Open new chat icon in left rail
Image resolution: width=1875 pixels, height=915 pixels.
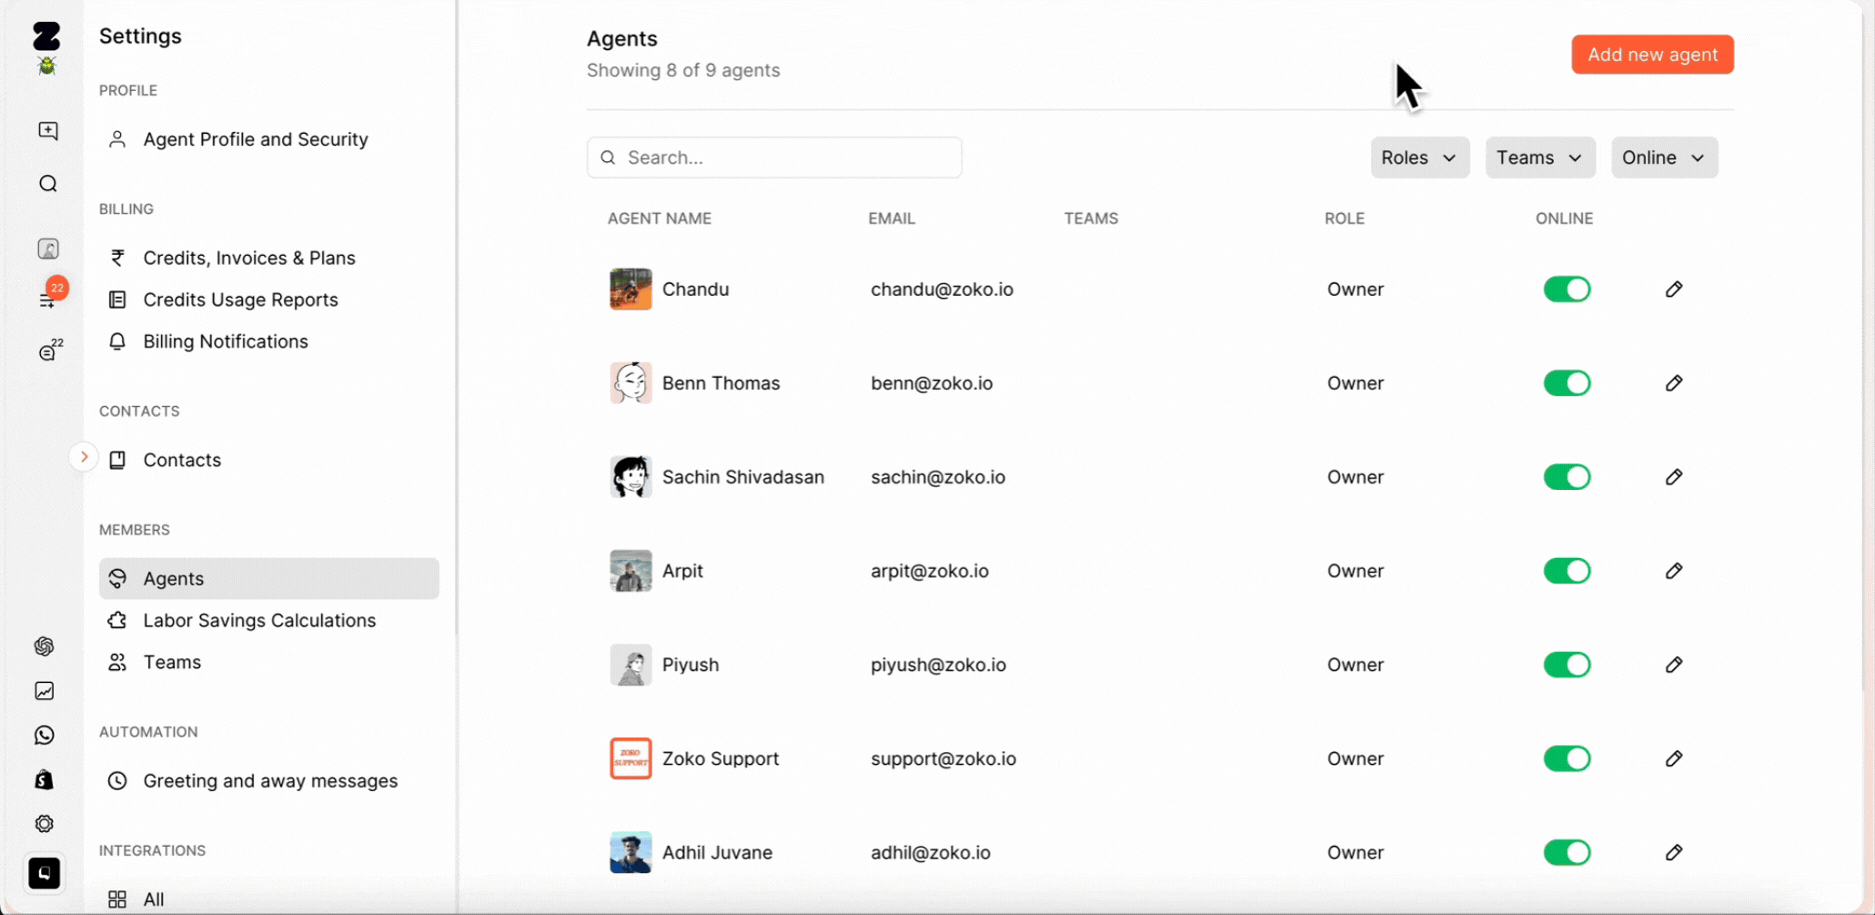[48, 131]
